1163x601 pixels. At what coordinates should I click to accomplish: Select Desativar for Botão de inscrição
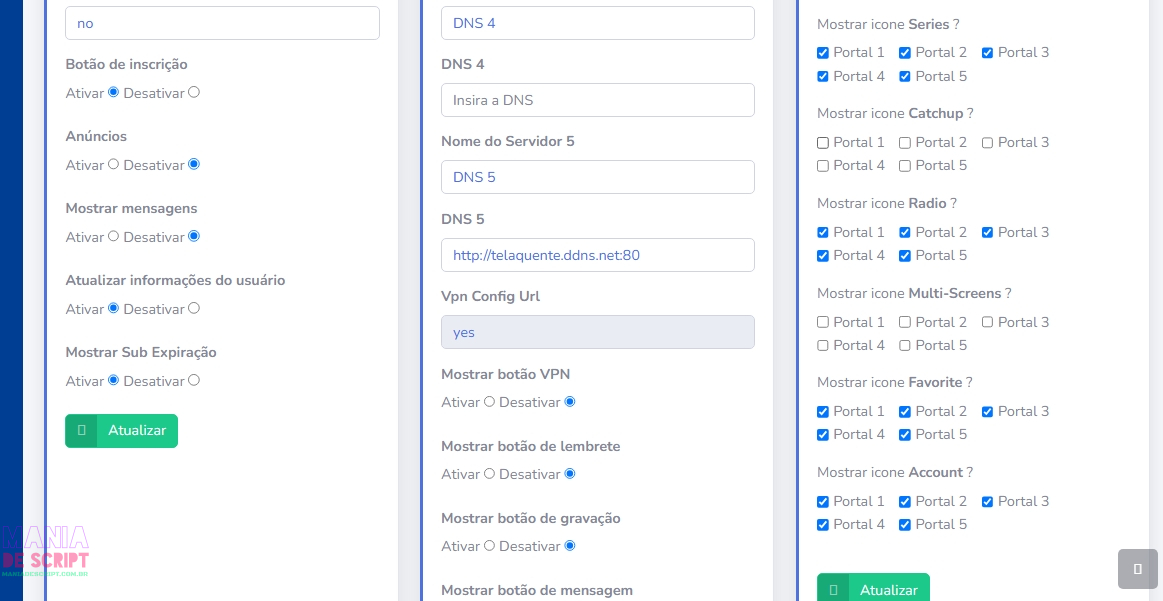(194, 92)
